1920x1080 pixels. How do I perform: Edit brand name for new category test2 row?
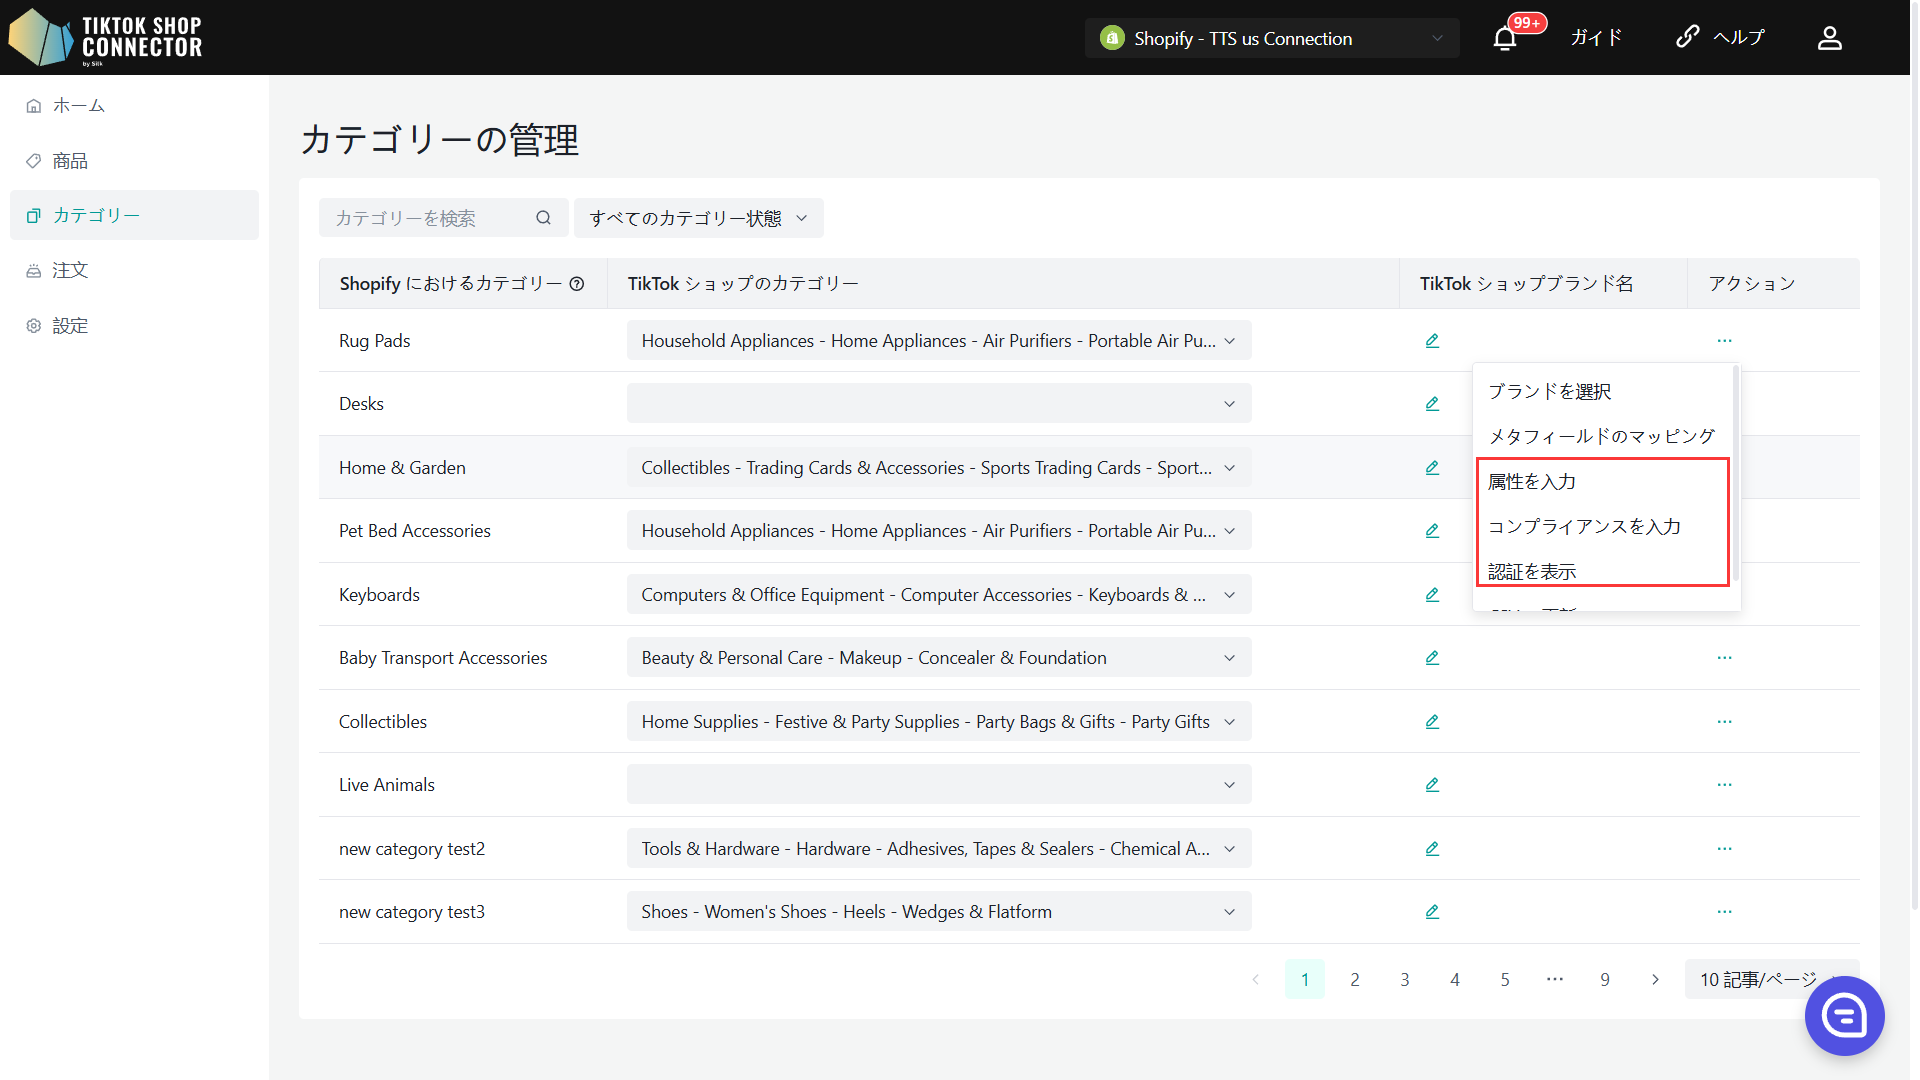[1432, 849]
